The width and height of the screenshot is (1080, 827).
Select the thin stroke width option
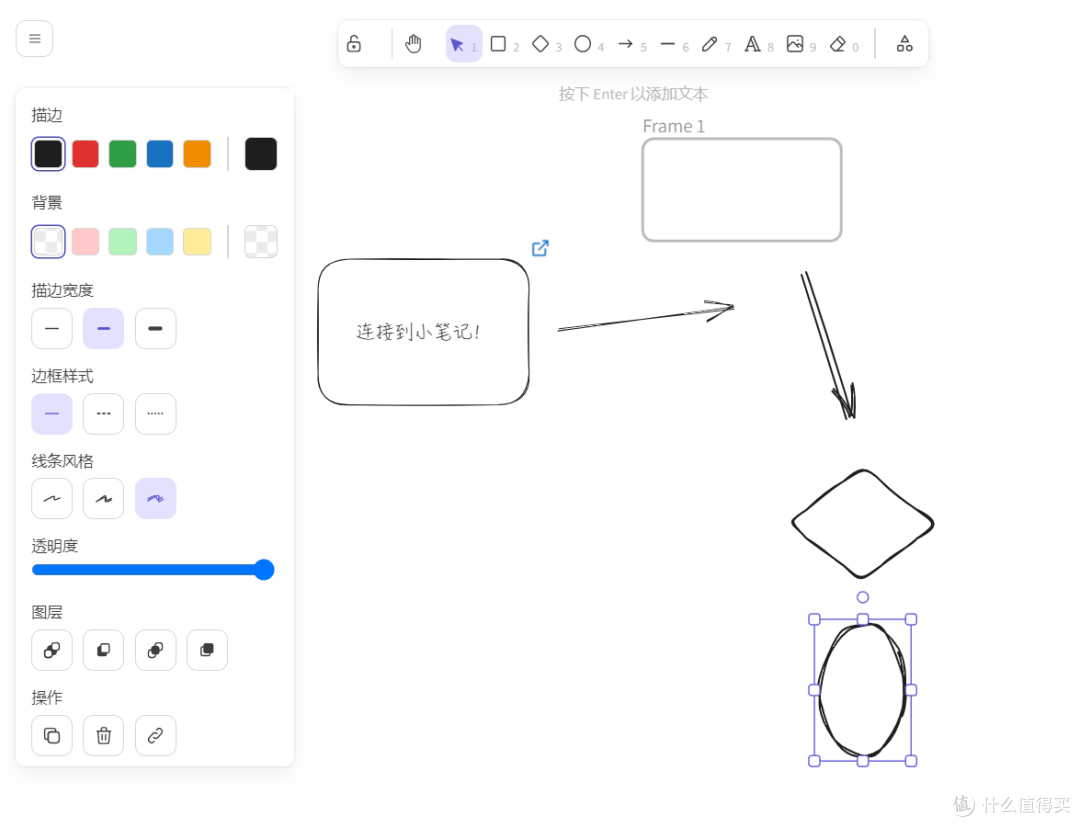pos(52,329)
